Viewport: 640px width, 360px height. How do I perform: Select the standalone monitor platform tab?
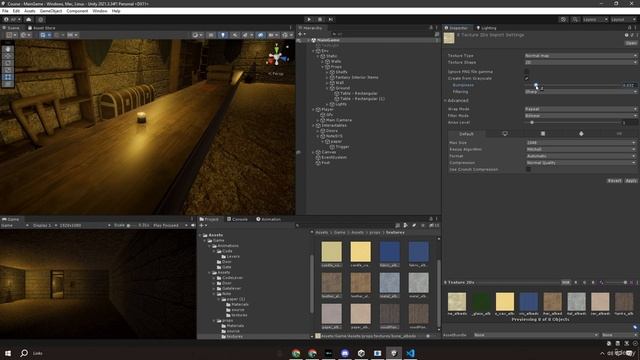point(505,133)
